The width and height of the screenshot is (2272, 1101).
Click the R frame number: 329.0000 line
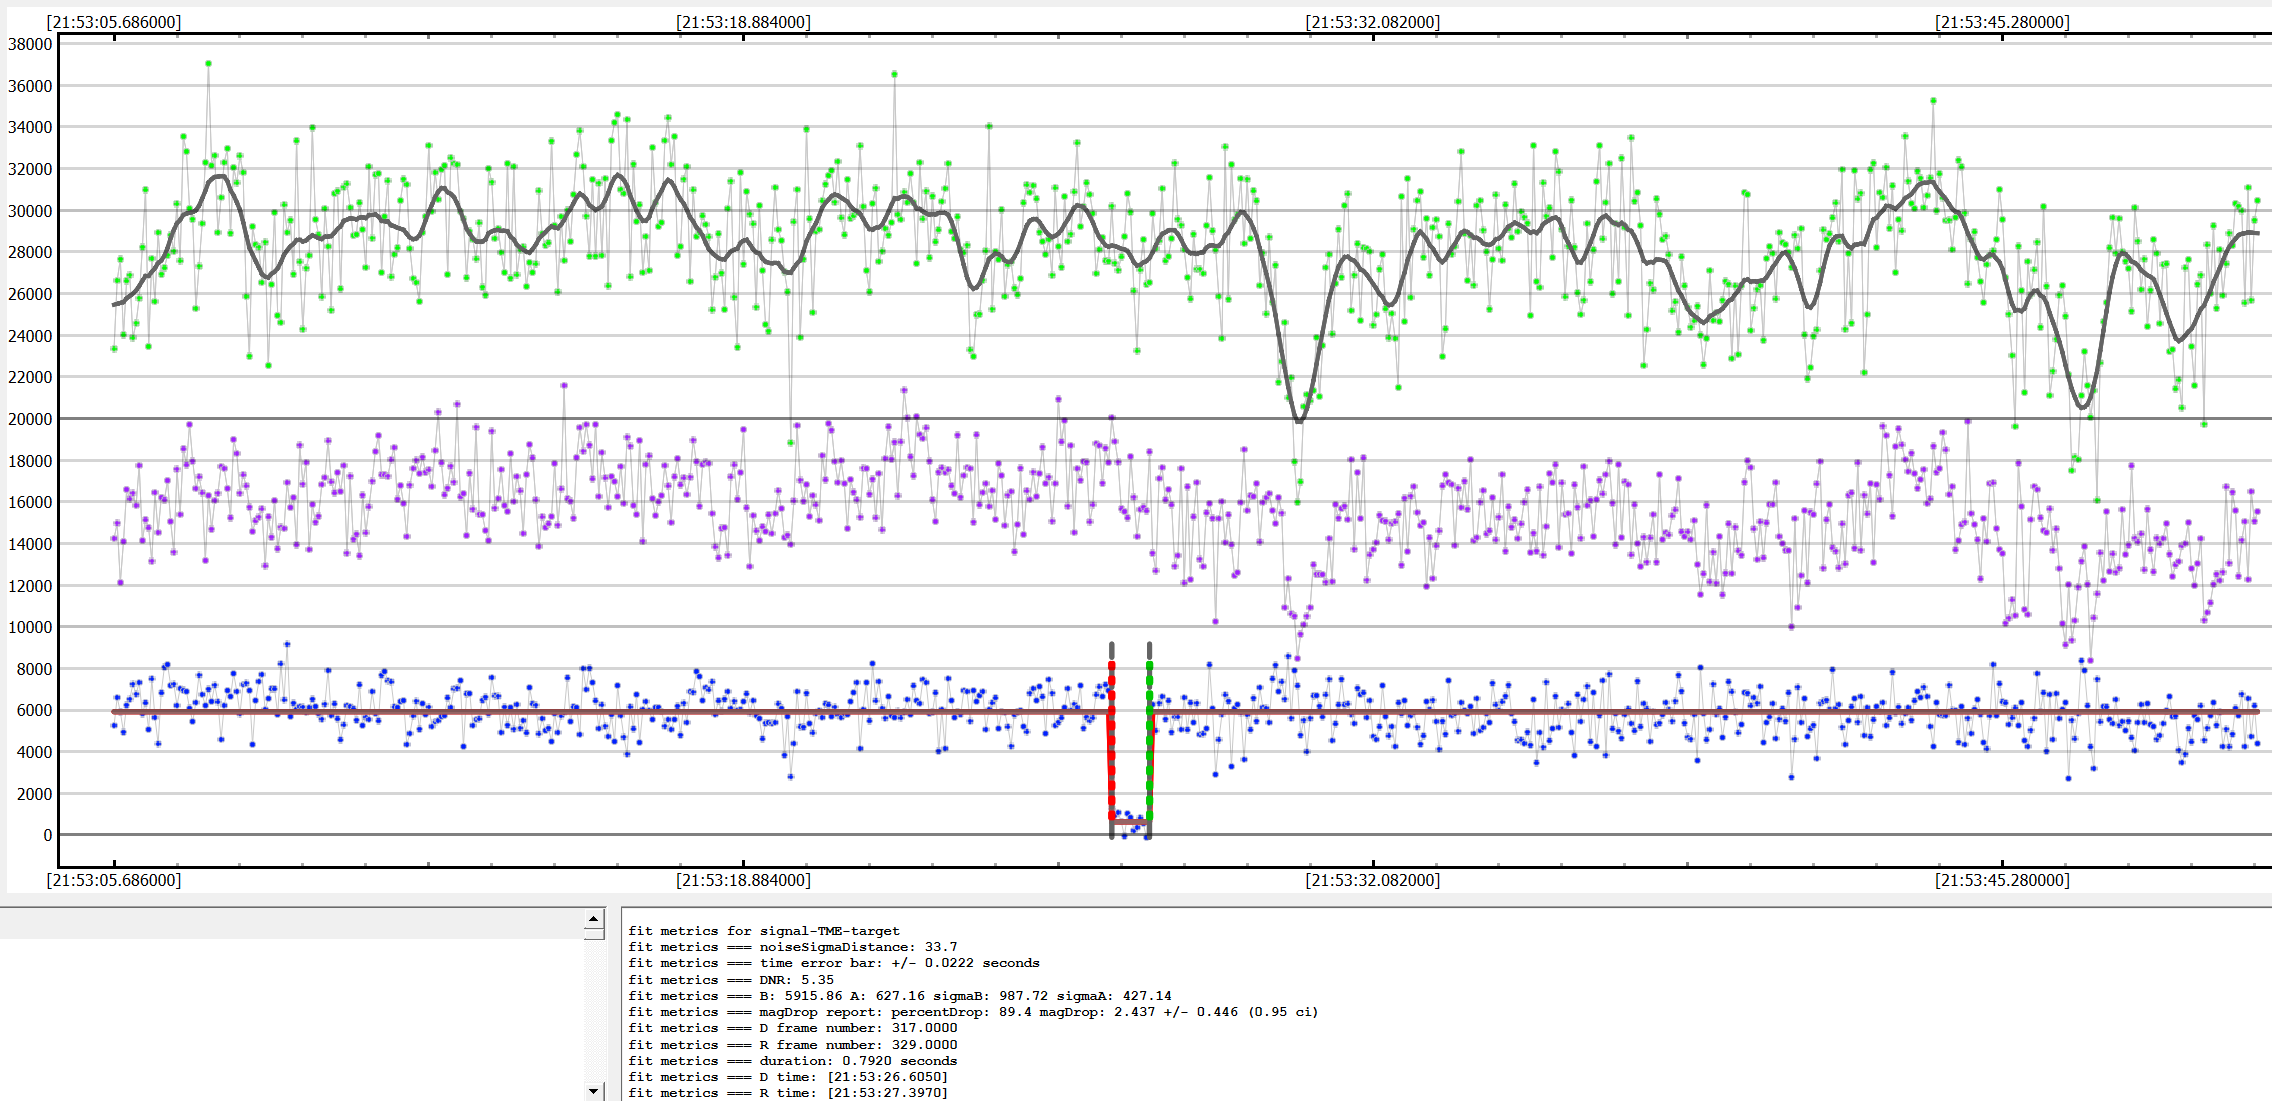point(793,1045)
